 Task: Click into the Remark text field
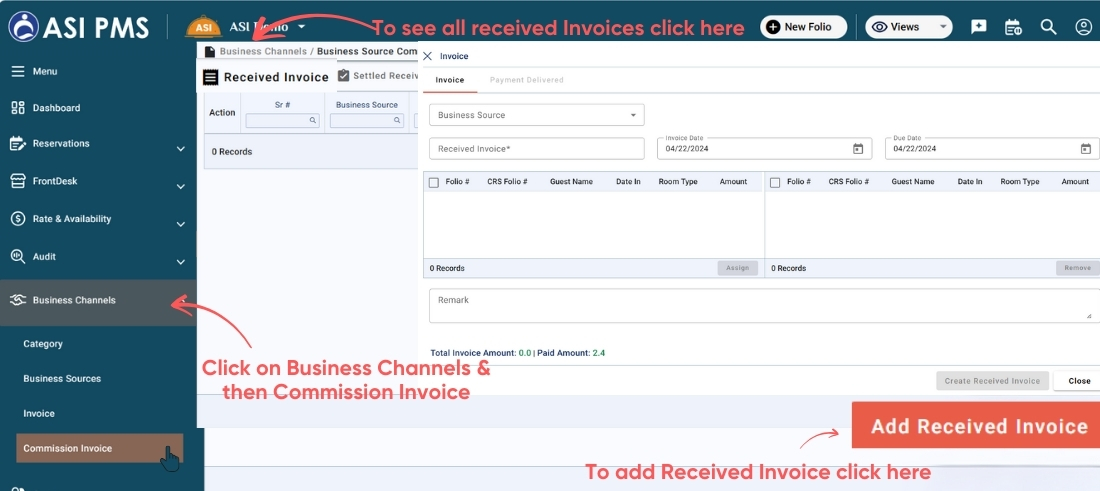point(760,306)
